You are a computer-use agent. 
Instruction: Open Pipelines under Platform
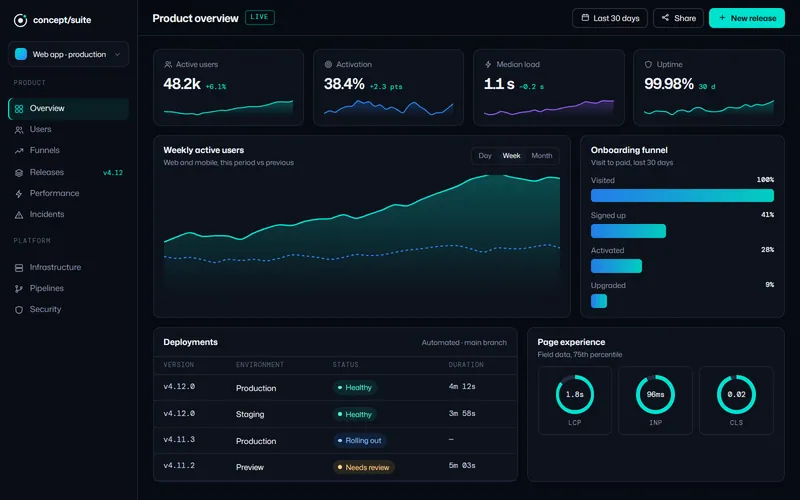click(x=68, y=288)
